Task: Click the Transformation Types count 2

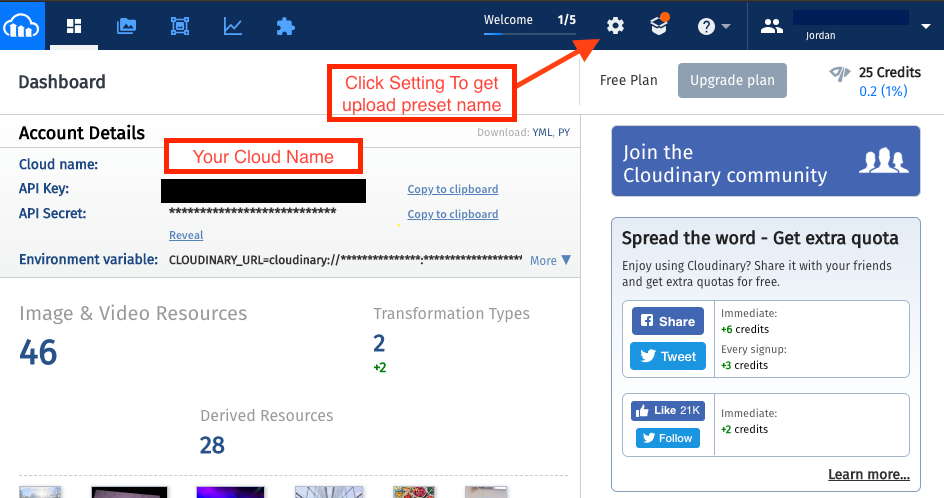Action: (x=379, y=343)
